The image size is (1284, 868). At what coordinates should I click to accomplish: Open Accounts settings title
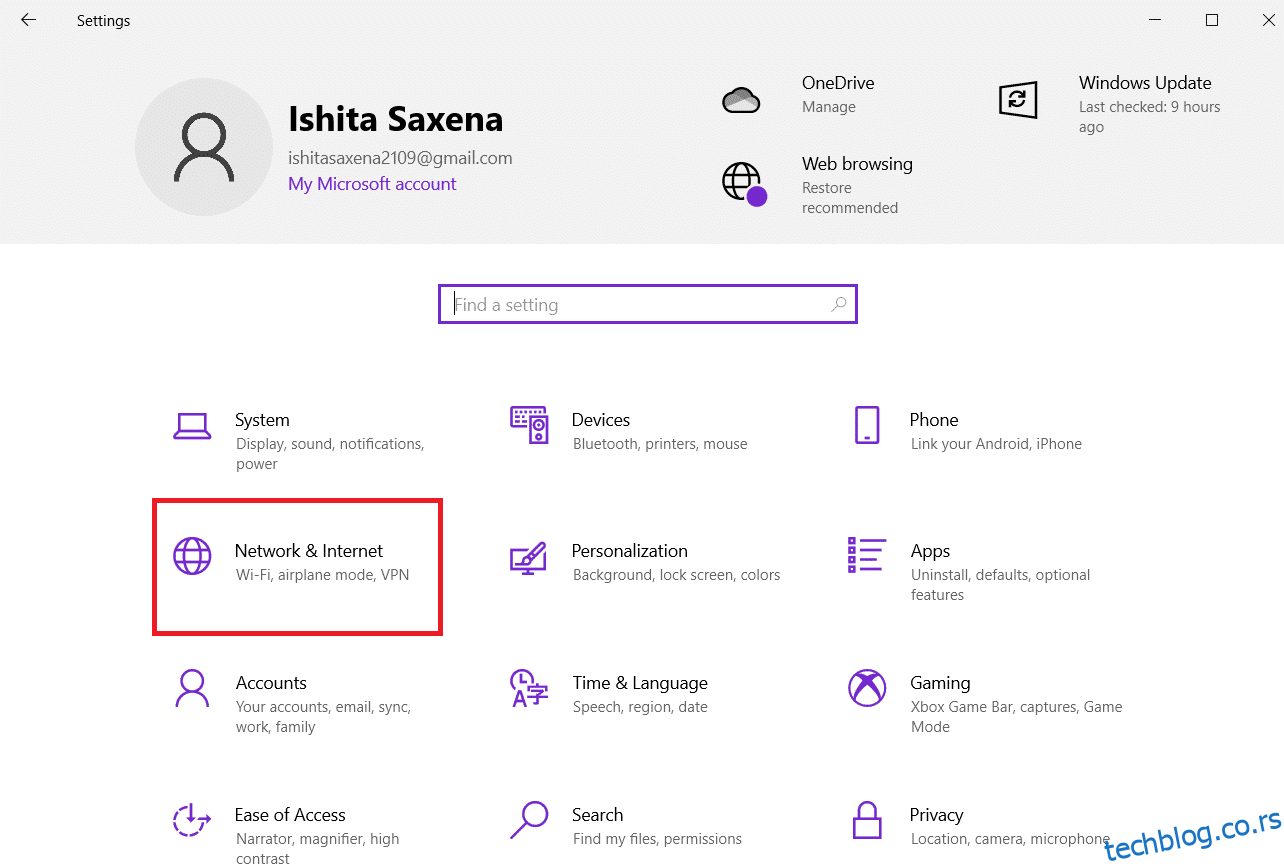271,683
